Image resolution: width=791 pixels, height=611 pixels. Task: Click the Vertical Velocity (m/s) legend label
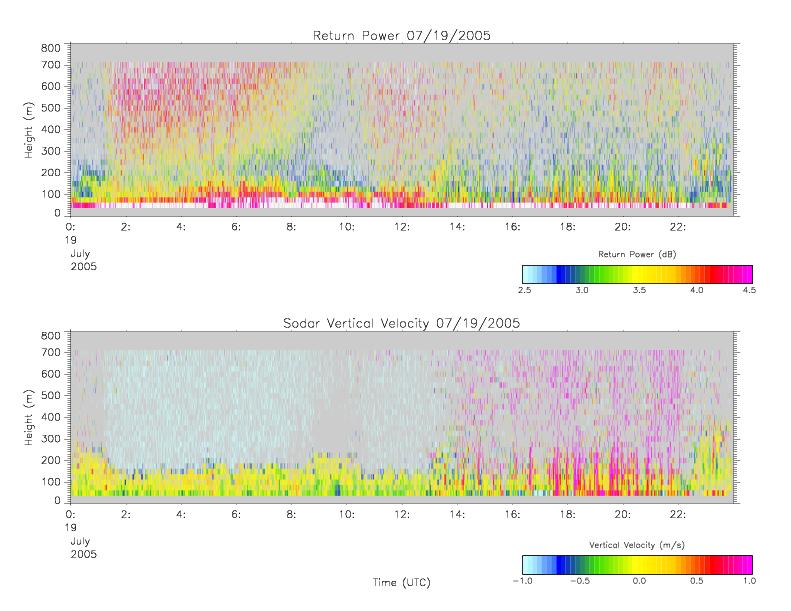(x=637, y=545)
